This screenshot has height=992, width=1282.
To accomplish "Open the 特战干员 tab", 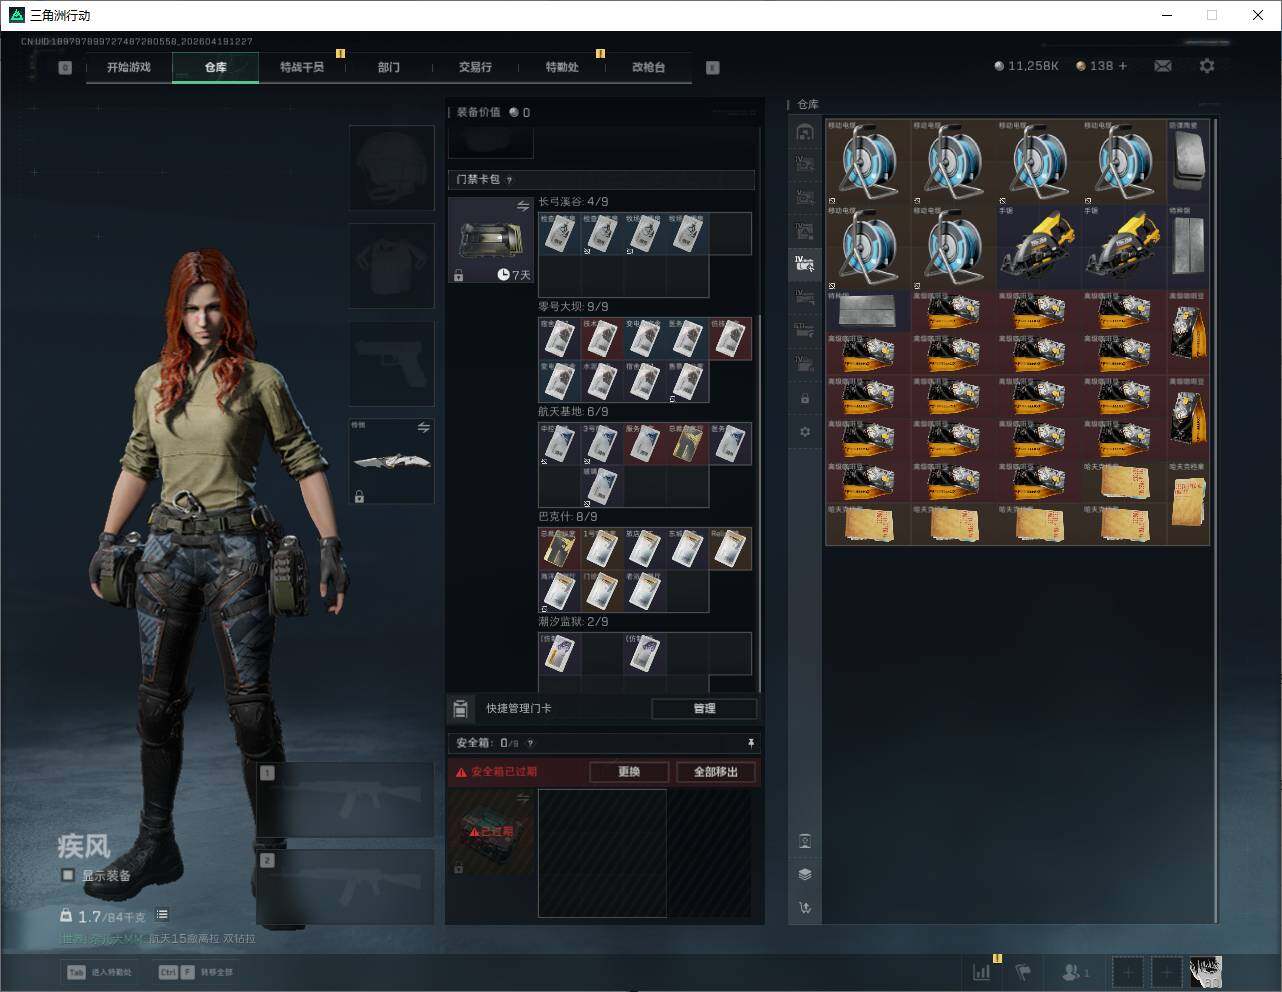I will pos(301,67).
